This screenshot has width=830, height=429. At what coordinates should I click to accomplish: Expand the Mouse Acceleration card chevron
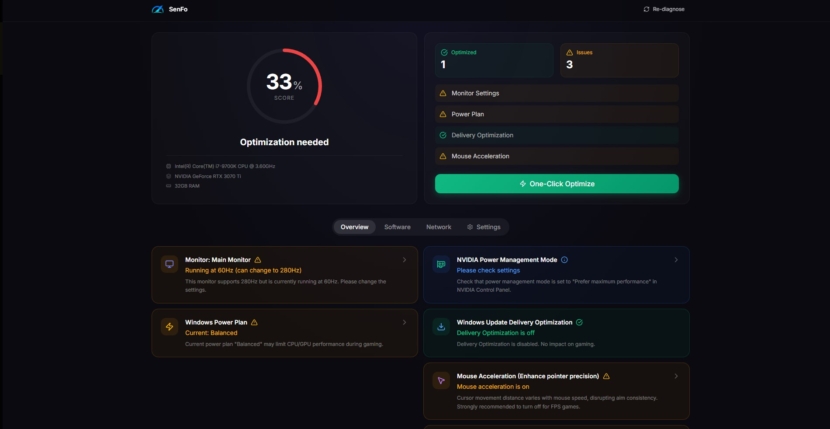676,376
